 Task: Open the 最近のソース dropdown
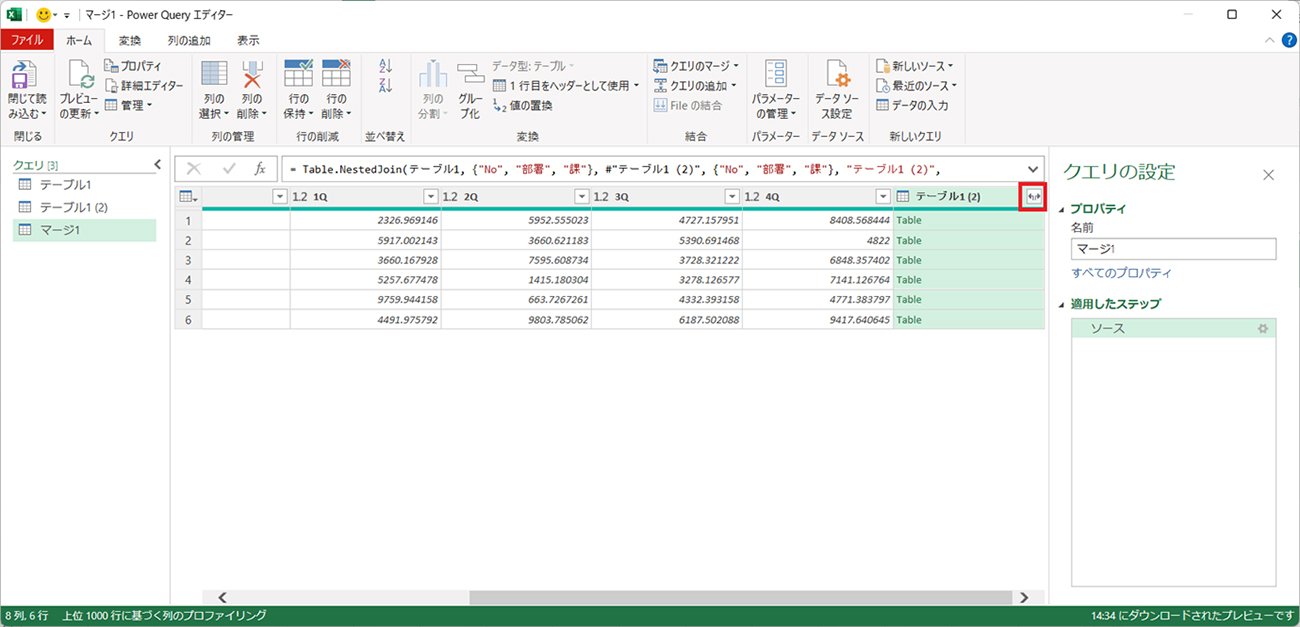[x=916, y=85]
